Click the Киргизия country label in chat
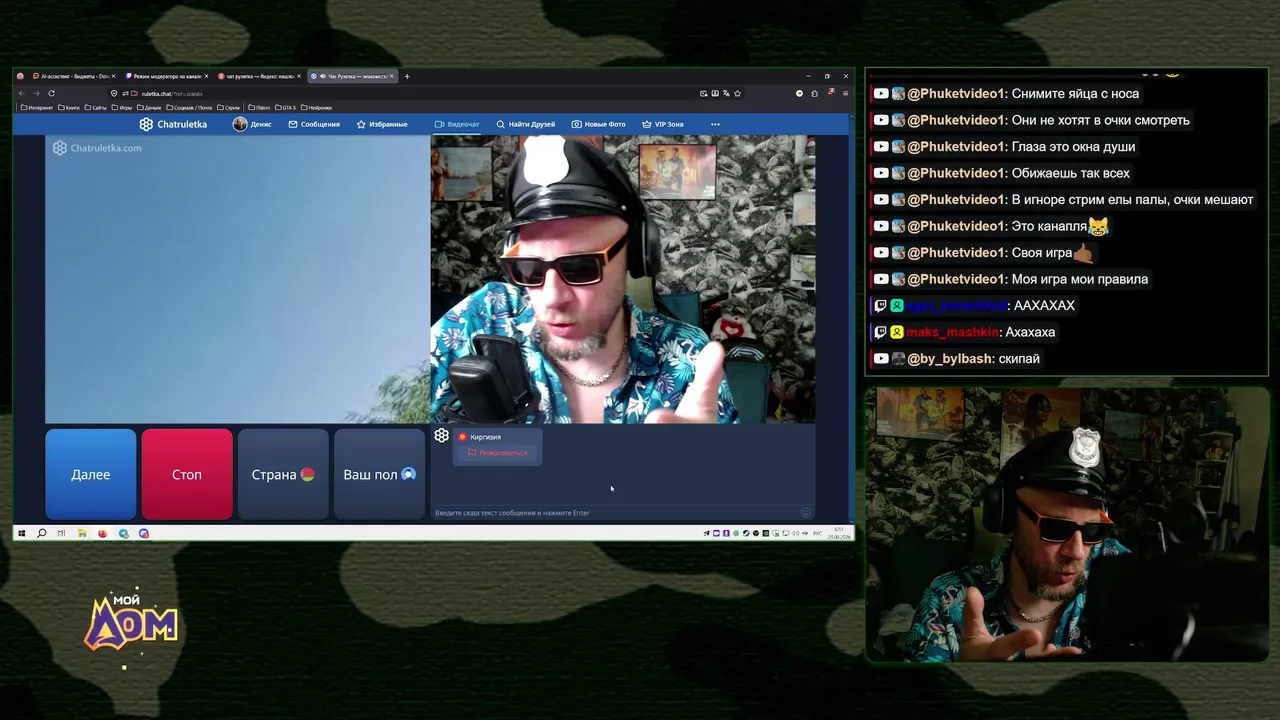1280x720 pixels. tap(485, 437)
